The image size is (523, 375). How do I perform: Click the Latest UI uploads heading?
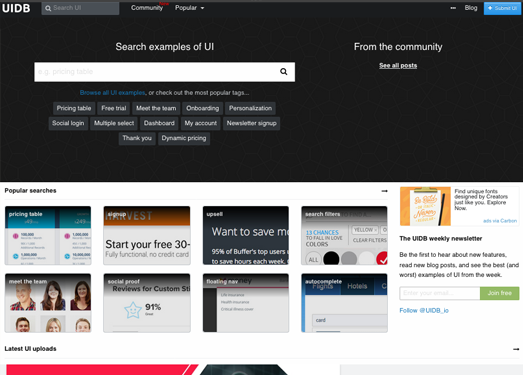[x=30, y=349]
